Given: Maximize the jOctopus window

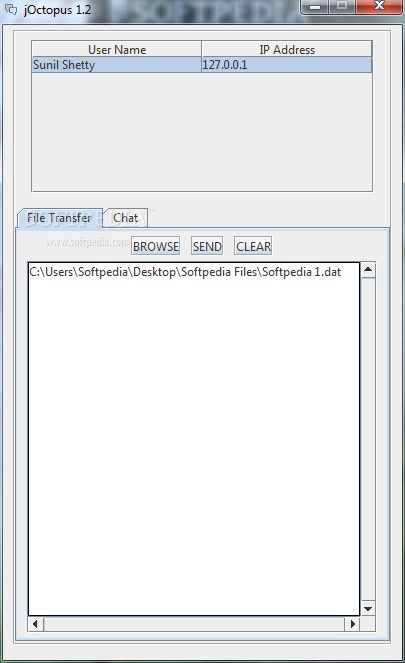Looking at the screenshot, I should 342,6.
